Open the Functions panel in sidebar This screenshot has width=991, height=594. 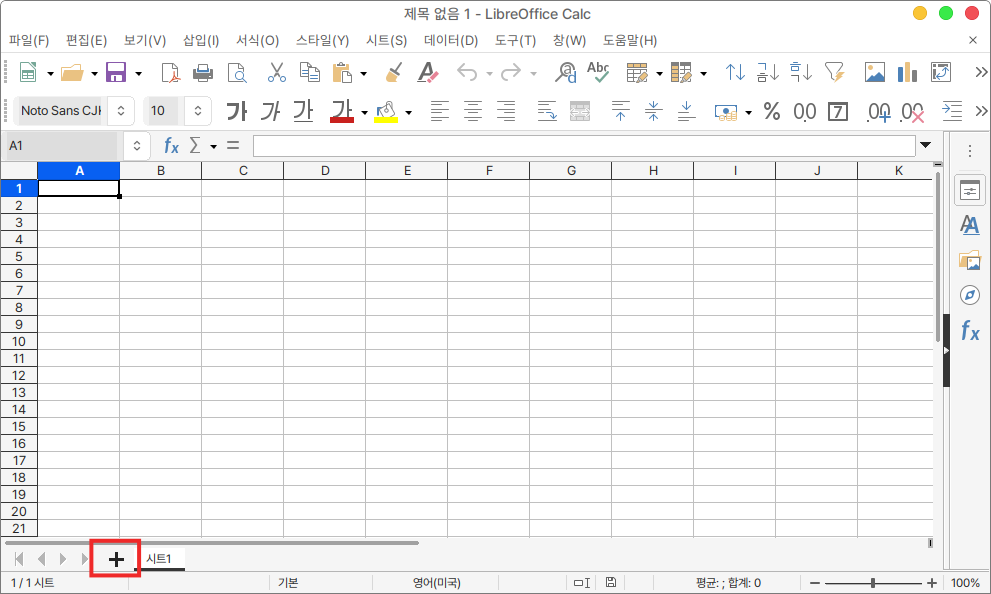point(969,331)
